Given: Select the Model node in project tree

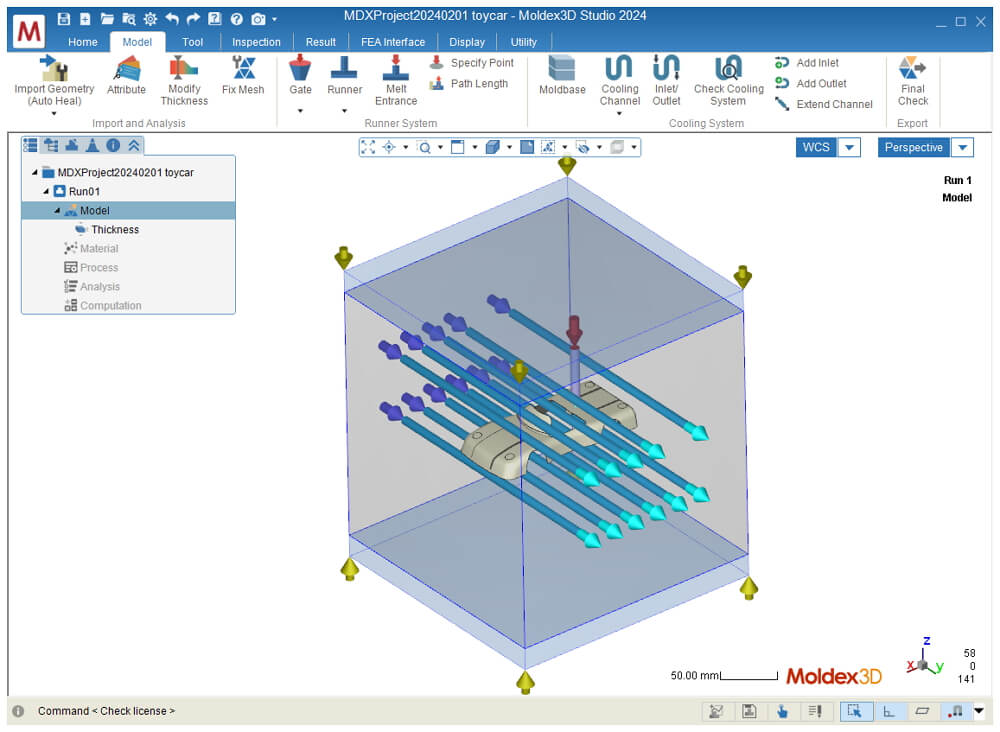Looking at the screenshot, I should 128,210.
